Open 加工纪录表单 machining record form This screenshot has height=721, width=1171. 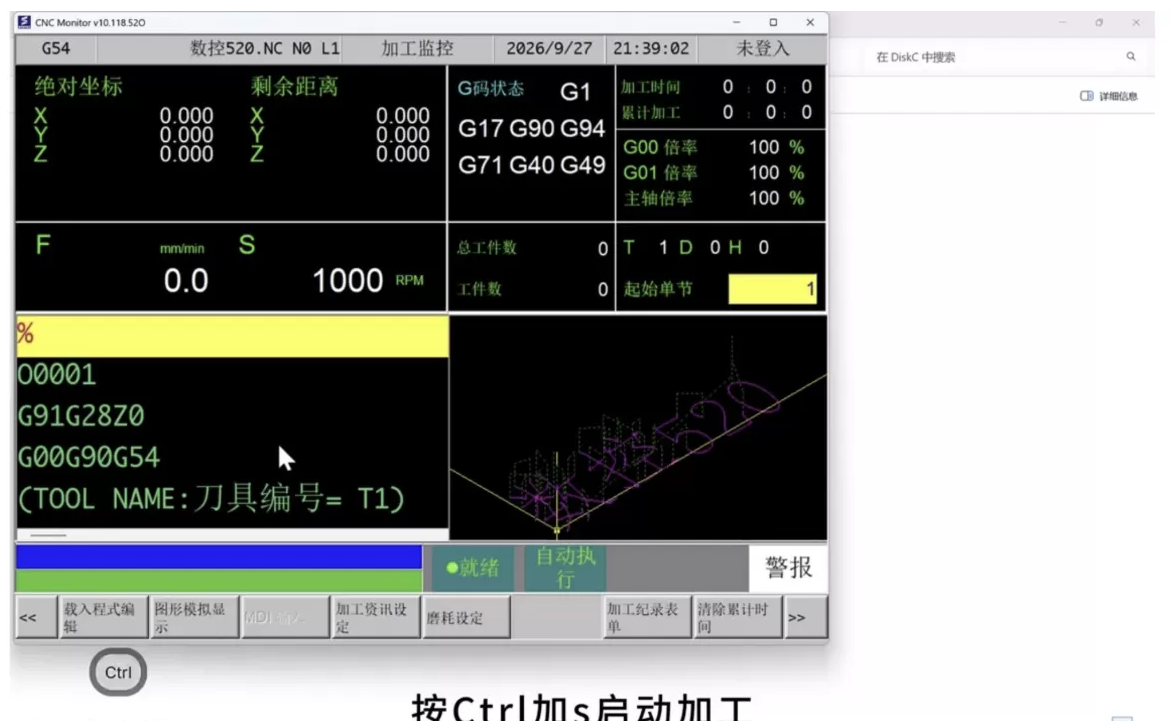tap(647, 617)
